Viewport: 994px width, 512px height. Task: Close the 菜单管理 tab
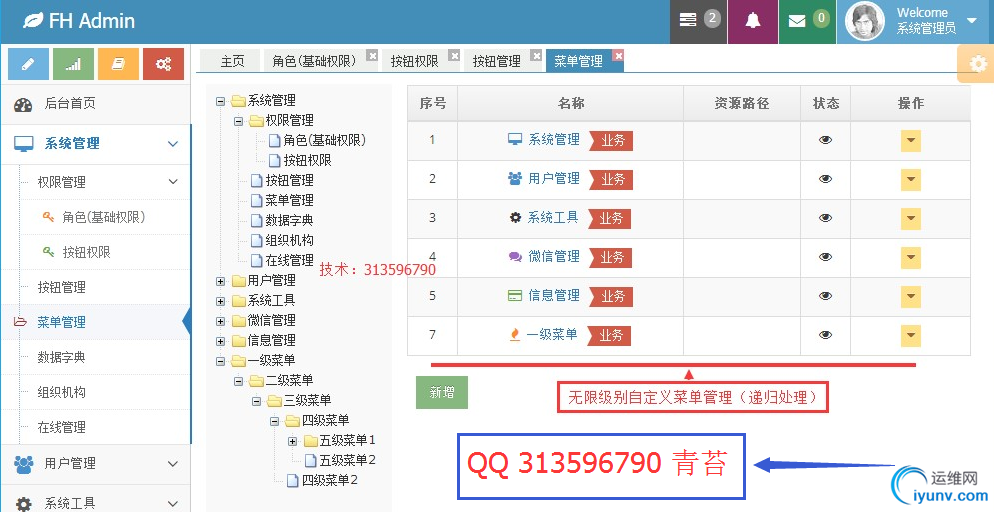tap(619, 56)
